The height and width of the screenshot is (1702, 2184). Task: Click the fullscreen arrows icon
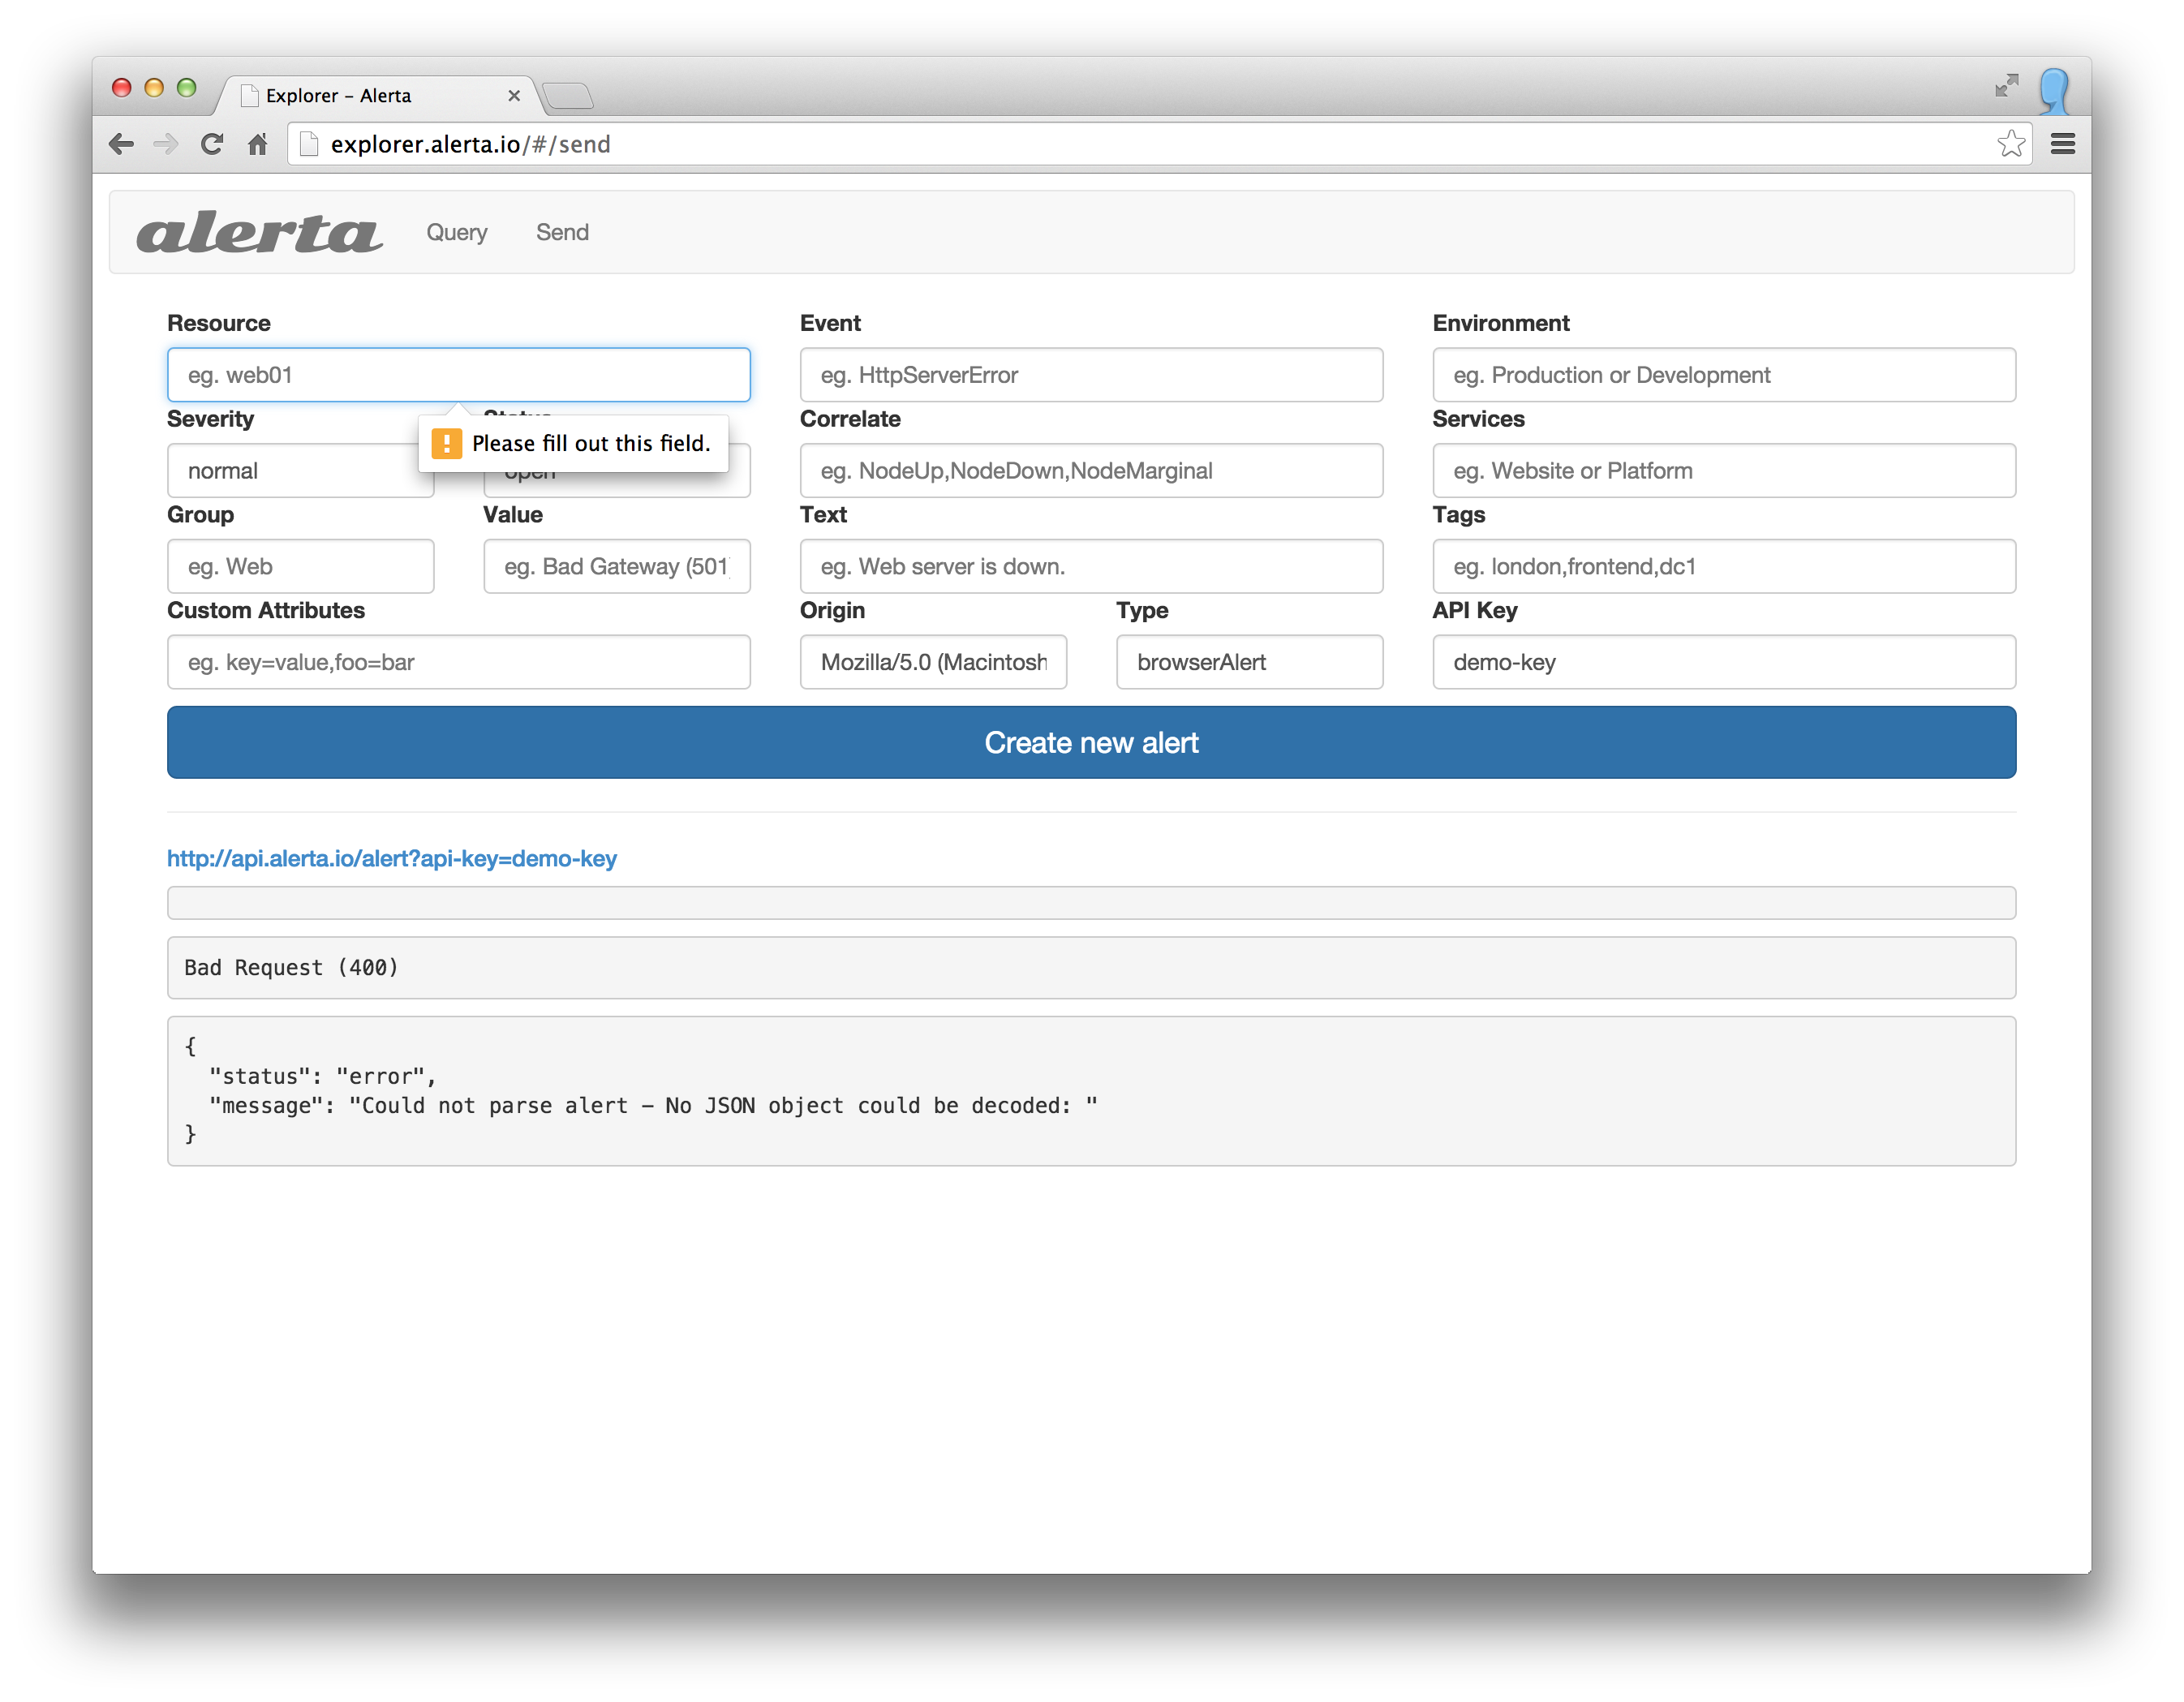[2006, 86]
